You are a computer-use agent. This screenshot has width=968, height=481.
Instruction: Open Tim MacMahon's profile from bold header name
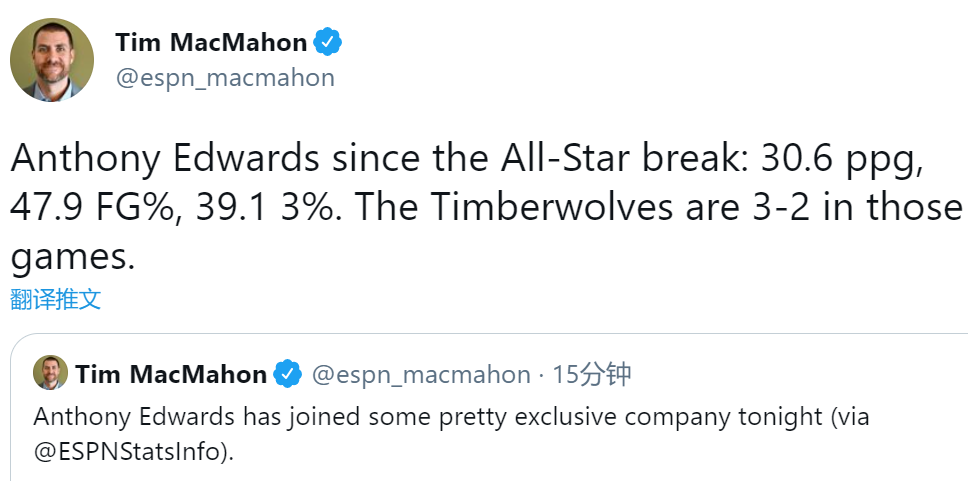tap(211, 43)
